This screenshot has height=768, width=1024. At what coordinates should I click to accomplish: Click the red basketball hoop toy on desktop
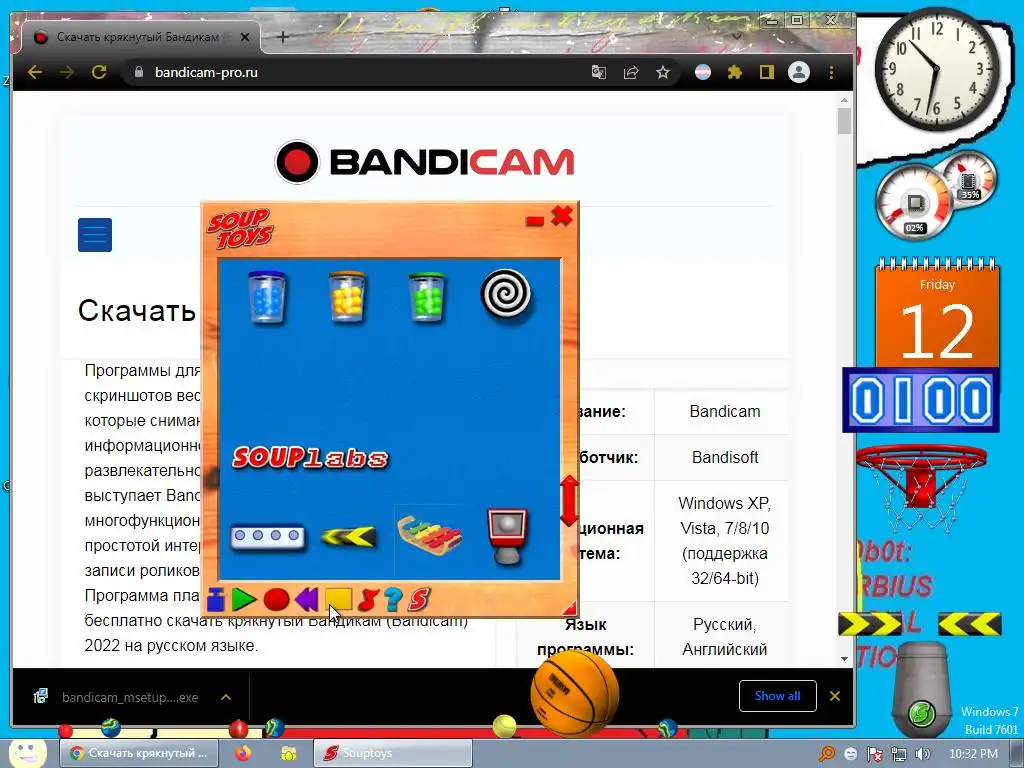[921, 487]
